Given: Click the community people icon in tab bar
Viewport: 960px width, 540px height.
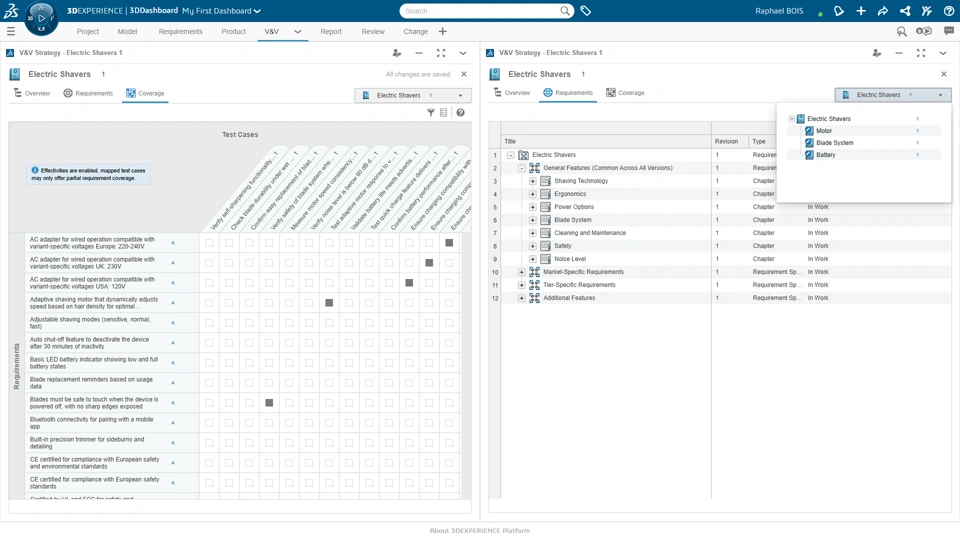Looking at the screenshot, I should (924, 31).
